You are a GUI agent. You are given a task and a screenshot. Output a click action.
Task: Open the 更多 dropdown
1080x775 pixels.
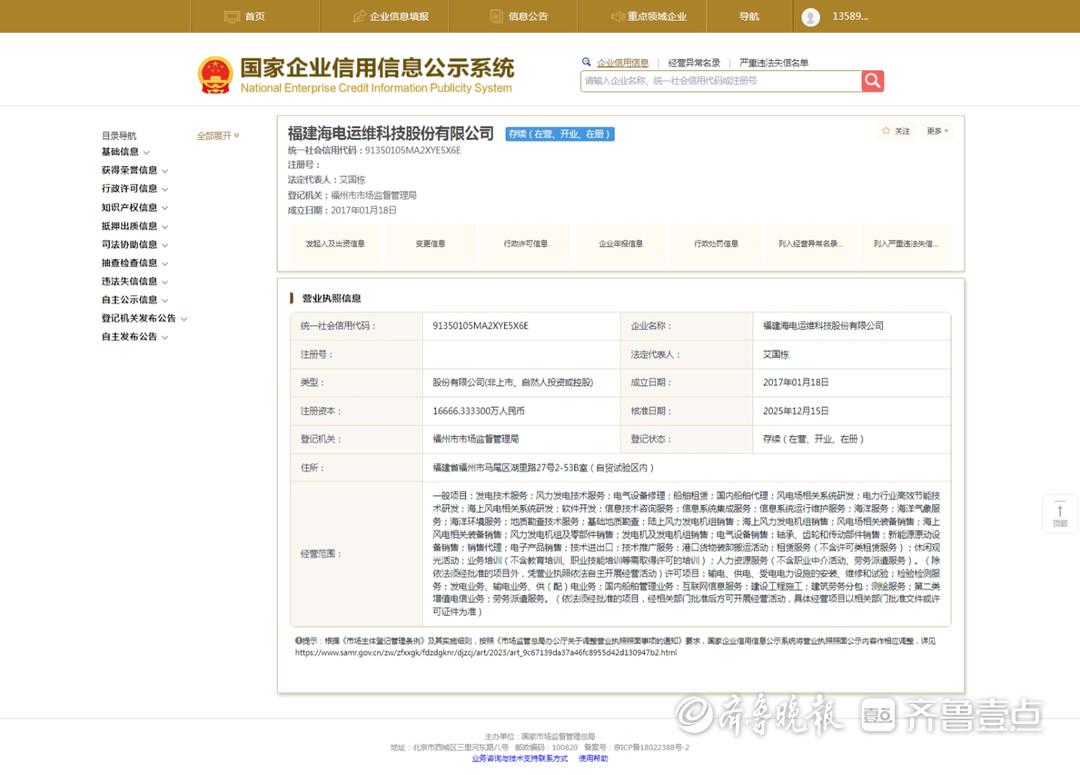[x=937, y=131]
